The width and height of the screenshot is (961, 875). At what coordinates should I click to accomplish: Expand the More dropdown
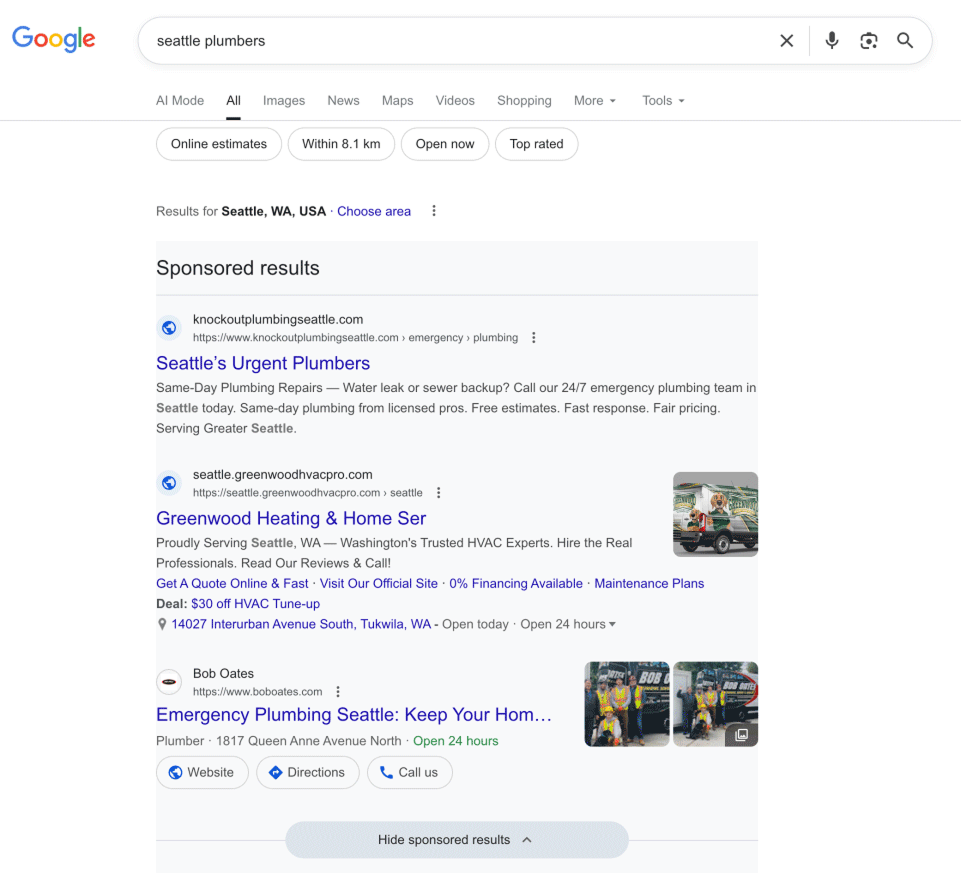[x=594, y=100]
